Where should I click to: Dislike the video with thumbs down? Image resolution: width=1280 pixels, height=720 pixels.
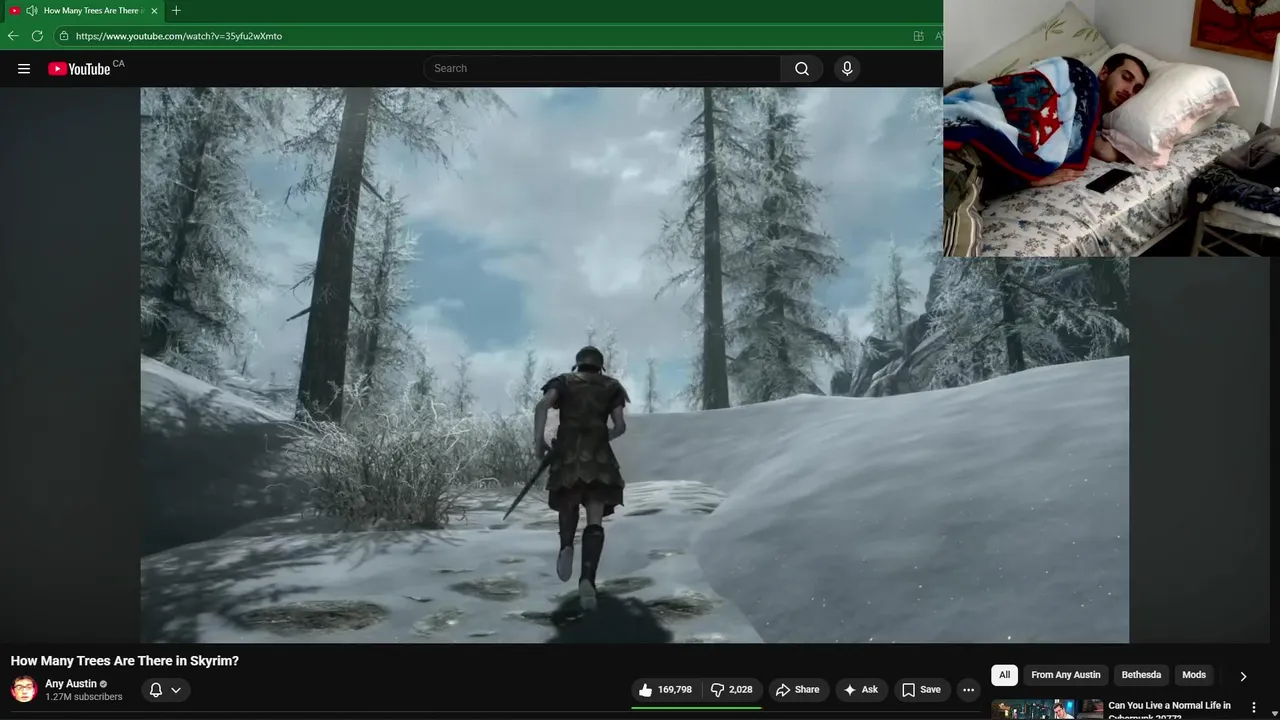click(x=732, y=690)
